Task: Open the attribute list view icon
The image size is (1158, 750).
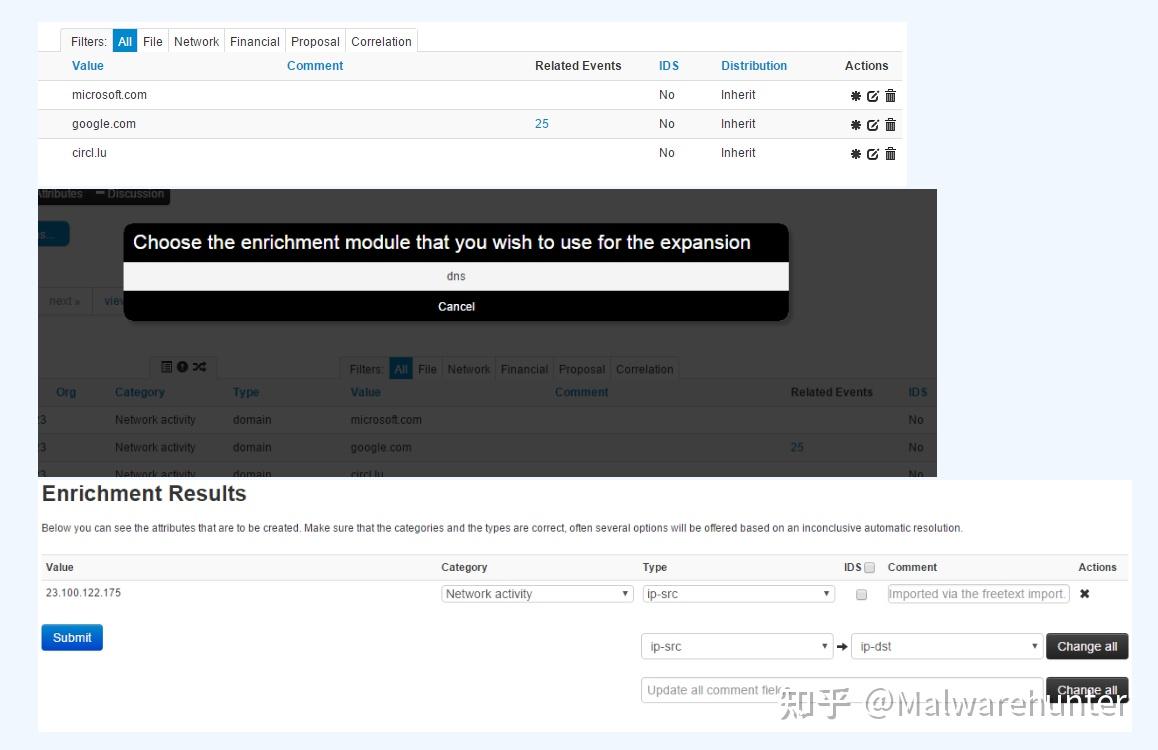Action: 166,367
